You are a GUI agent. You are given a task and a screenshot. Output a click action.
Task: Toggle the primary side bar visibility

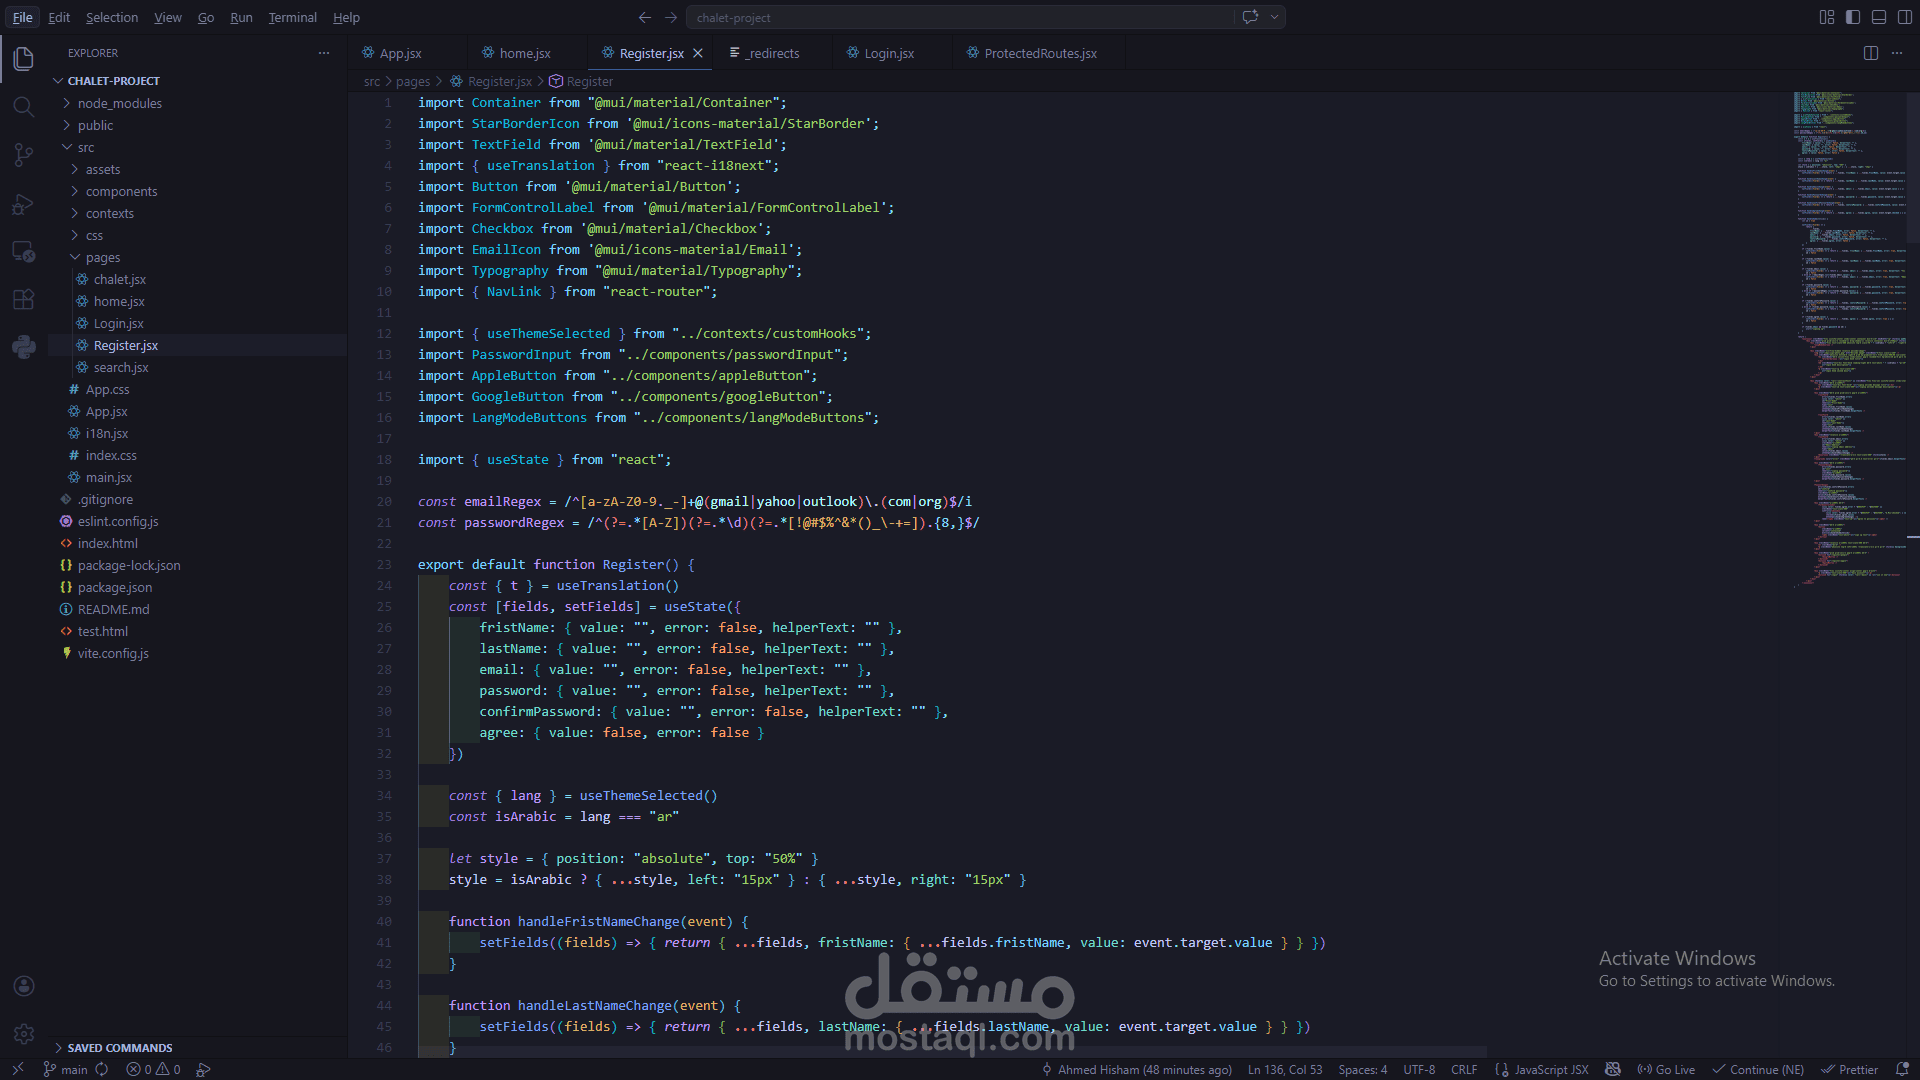[x=1853, y=17]
